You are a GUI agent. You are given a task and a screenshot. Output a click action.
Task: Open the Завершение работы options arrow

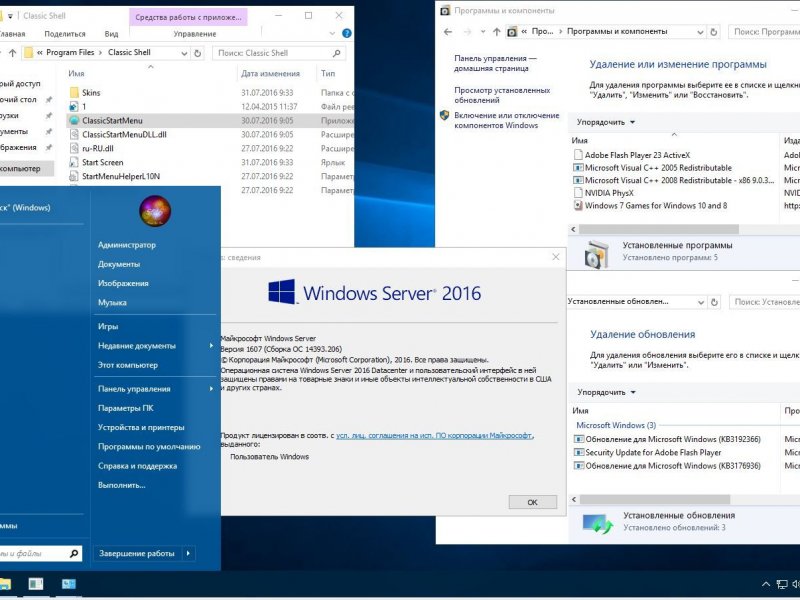pyautogui.click(x=188, y=553)
